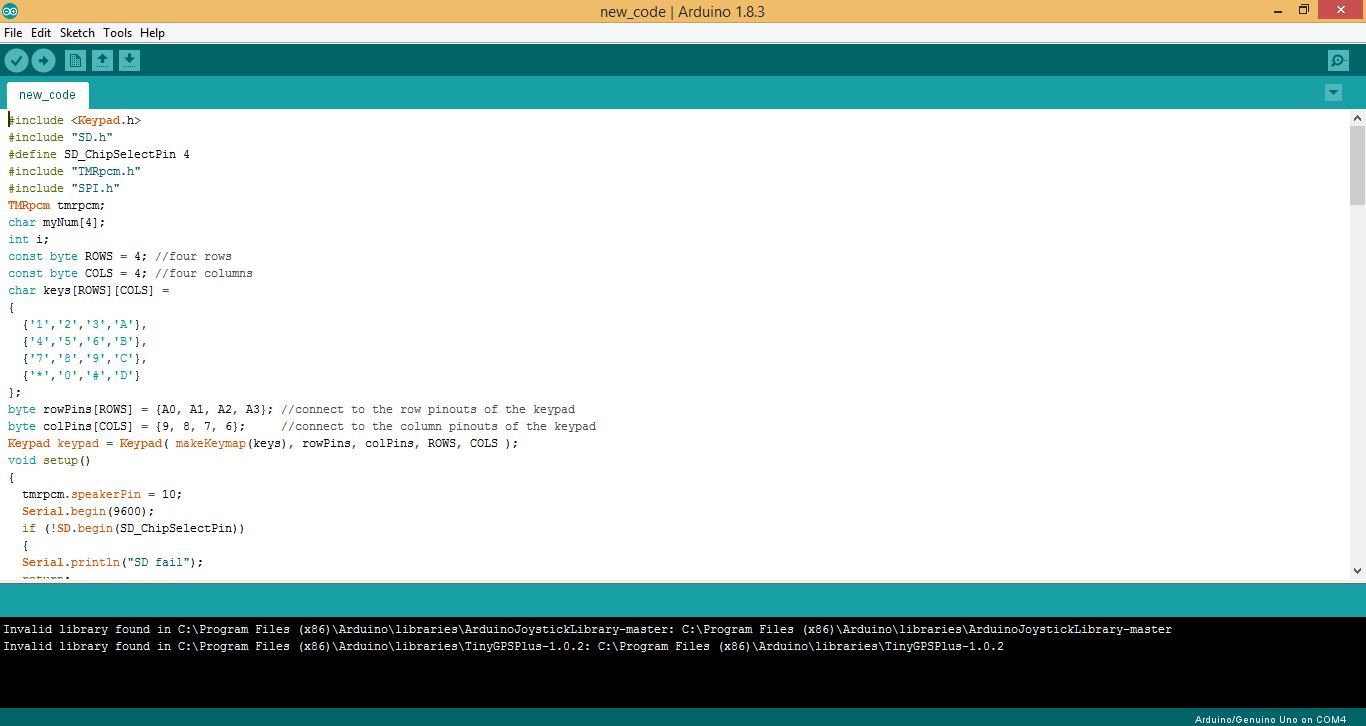Click the Arduino logo in the title bar
The width and height of the screenshot is (1366, 726).
pos(11,11)
